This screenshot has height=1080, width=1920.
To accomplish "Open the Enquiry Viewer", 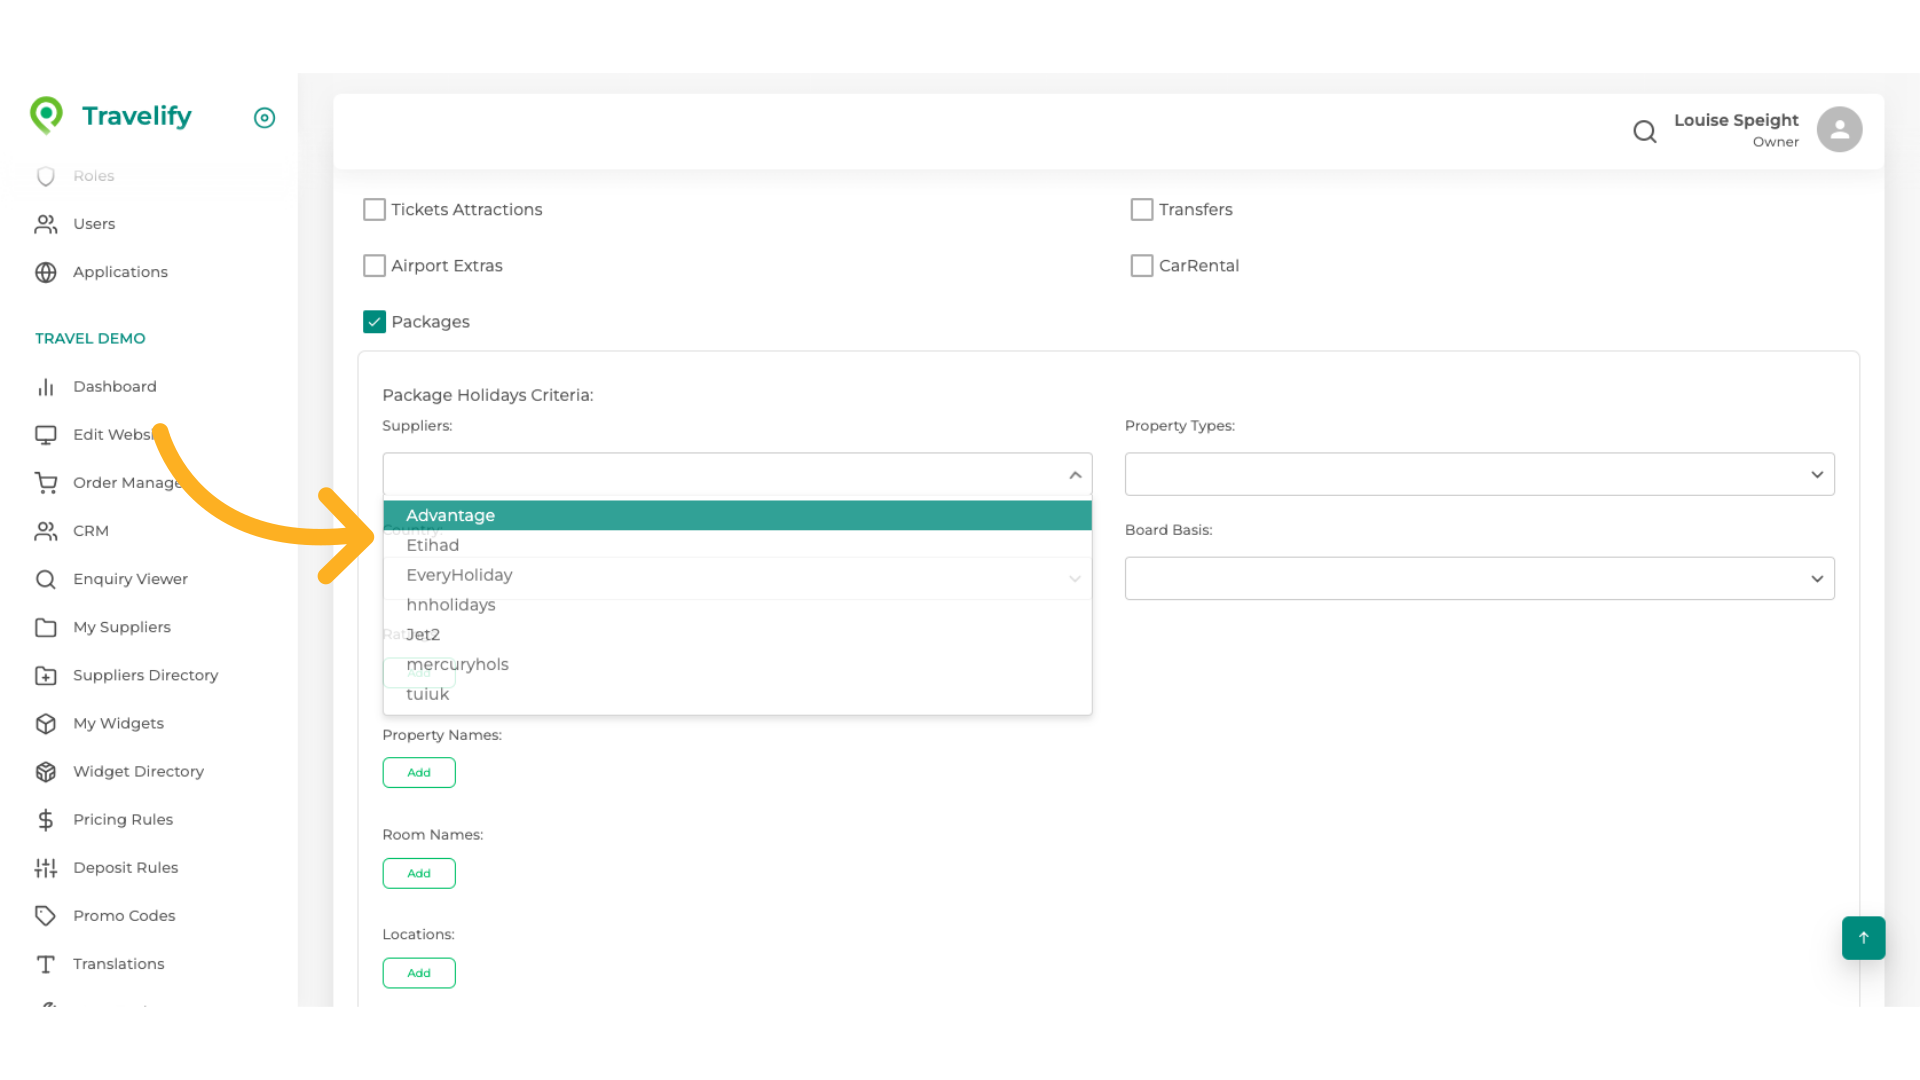I will tap(131, 579).
